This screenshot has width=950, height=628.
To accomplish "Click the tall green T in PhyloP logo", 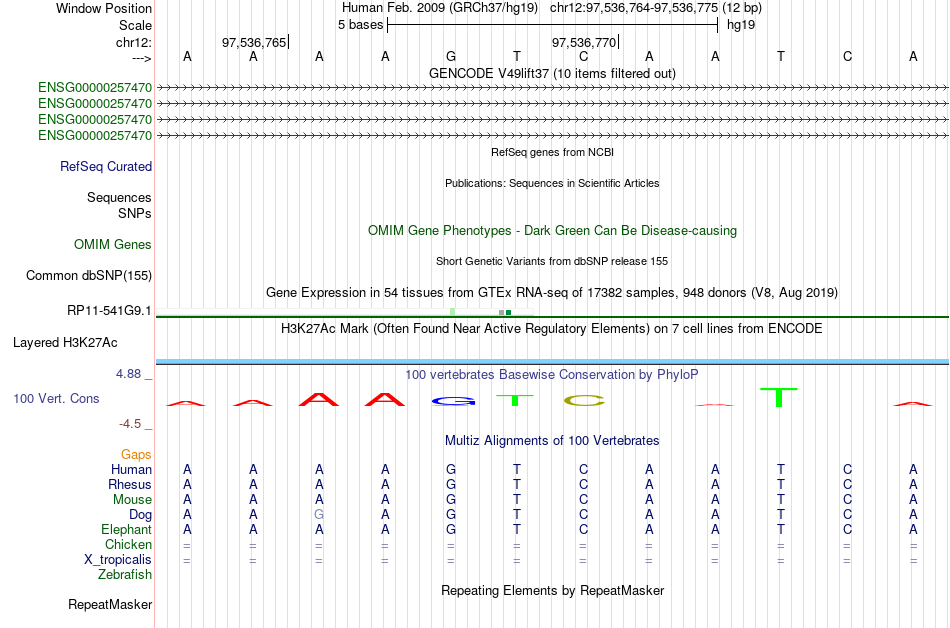I will (x=779, y=397).
